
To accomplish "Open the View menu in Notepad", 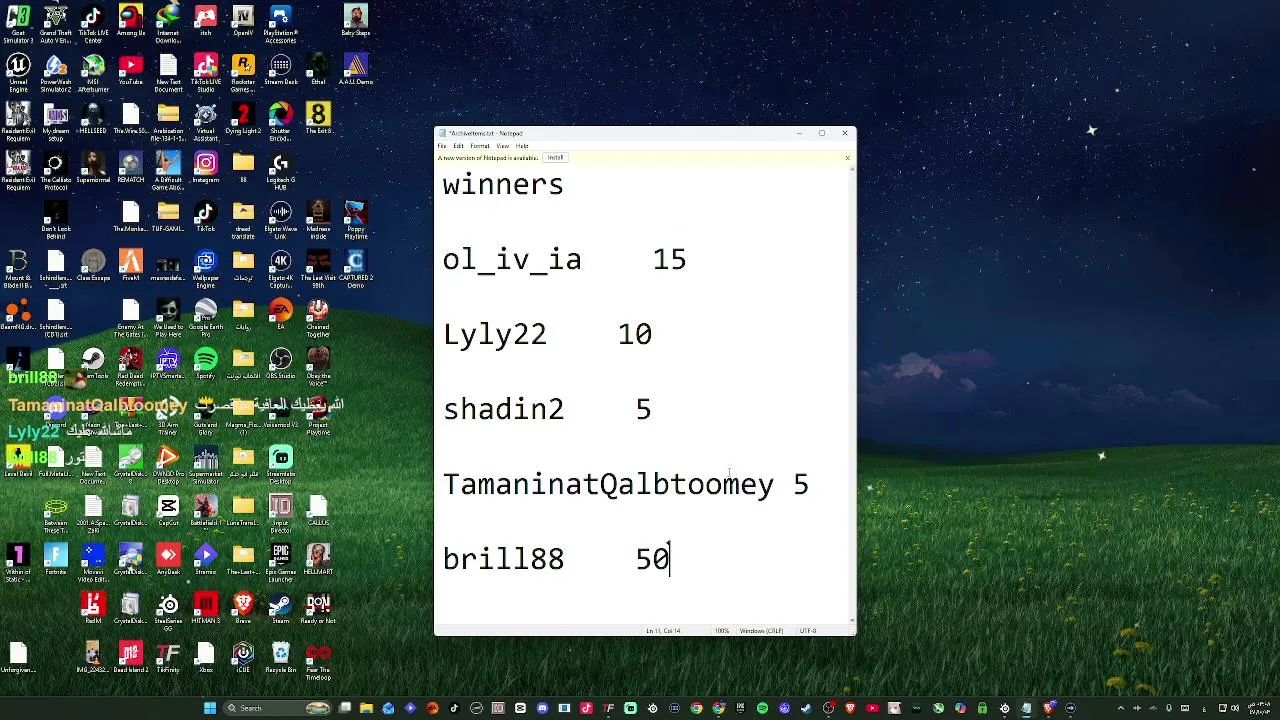I will click(x=503, y=146).
